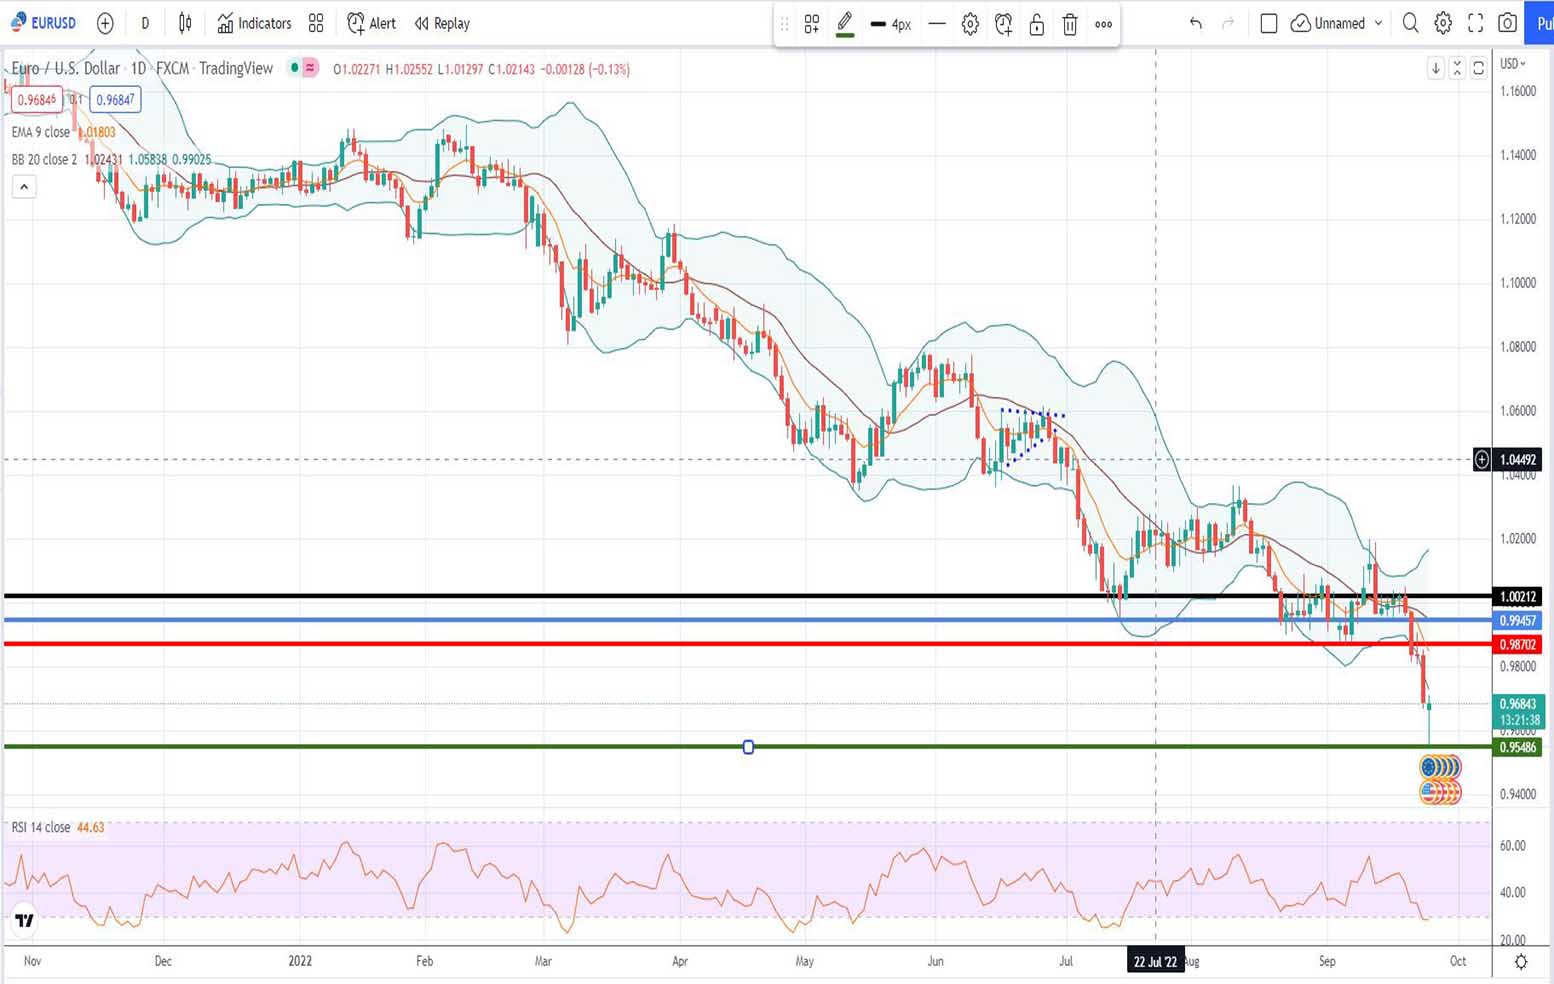
Task: Toggle the market status dot beside the title
Action: tap(294, 68)
